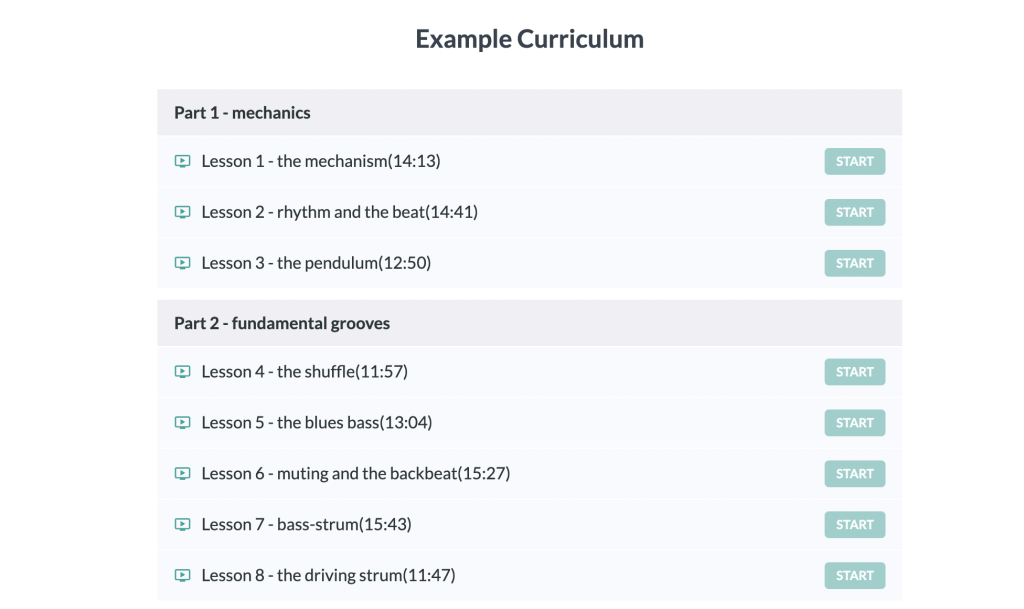Start the muting and the backbeat lesson
The image size is (1024, 609).
(x=854, y=474)
